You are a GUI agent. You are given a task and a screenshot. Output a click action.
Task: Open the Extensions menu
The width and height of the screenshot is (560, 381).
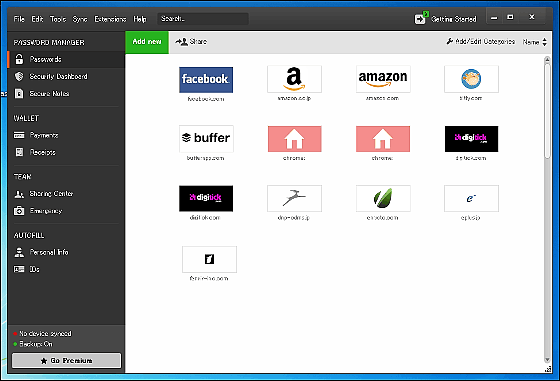(110, 19)
